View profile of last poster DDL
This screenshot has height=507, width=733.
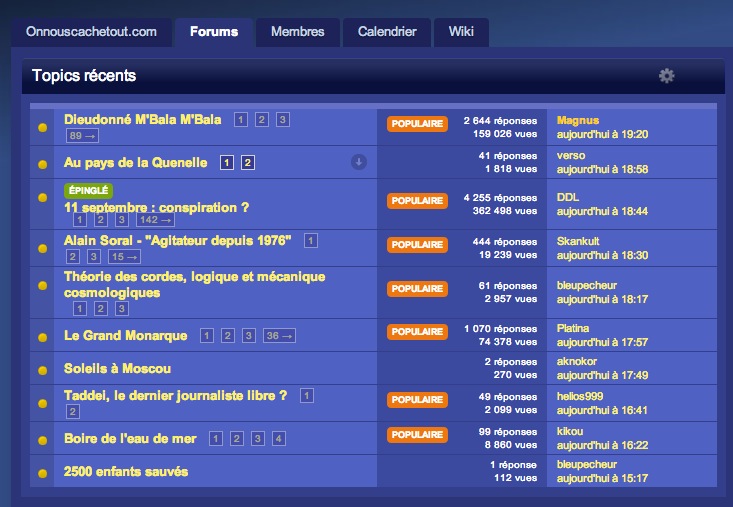pos(568,198)
